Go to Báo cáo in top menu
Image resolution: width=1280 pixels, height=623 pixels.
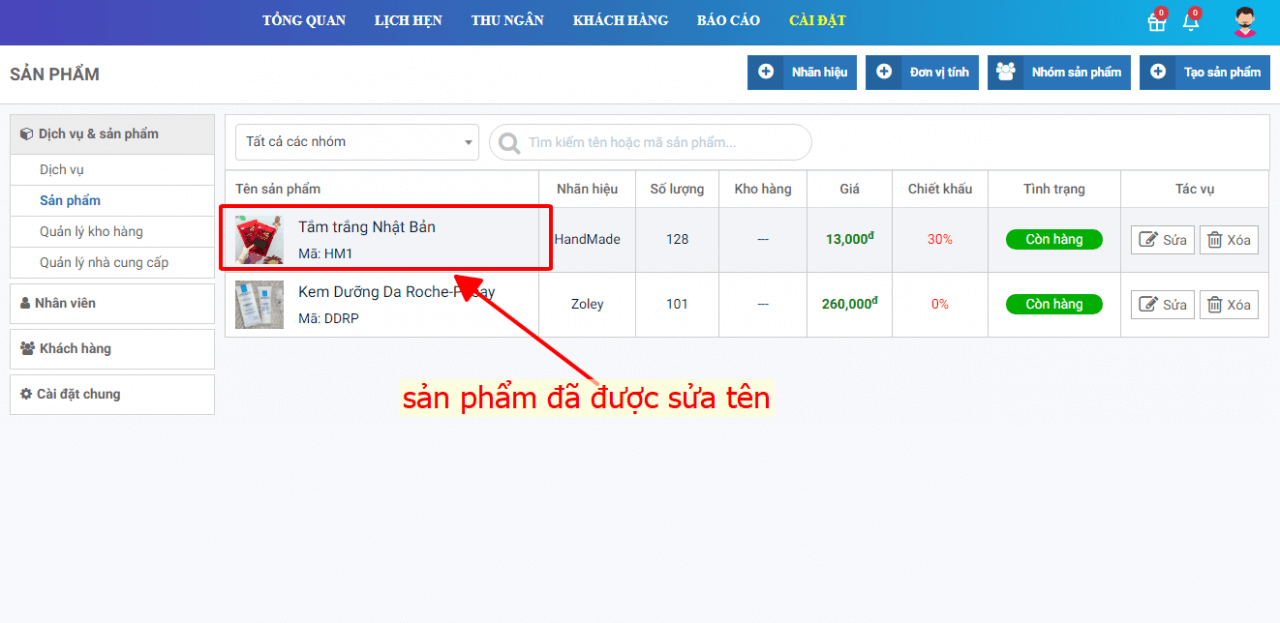pyautogui.click(x=728, y=21)
